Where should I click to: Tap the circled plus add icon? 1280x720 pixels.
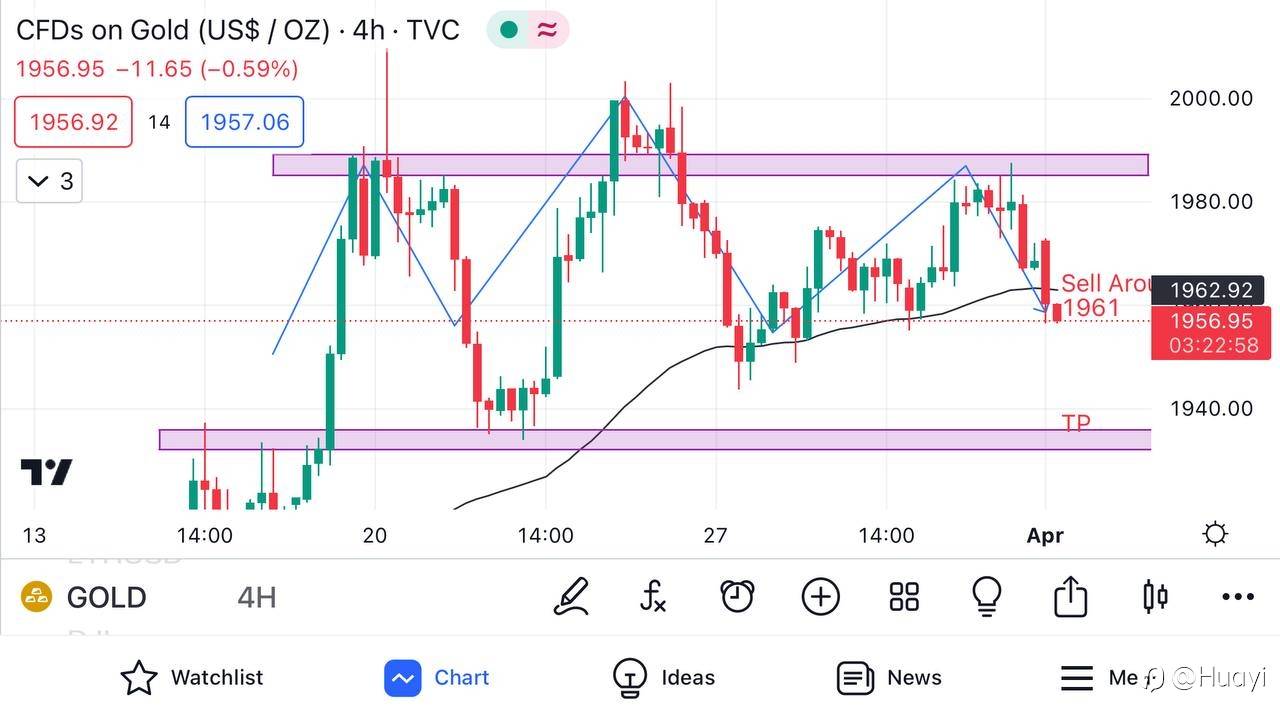[x=820, y=597]
